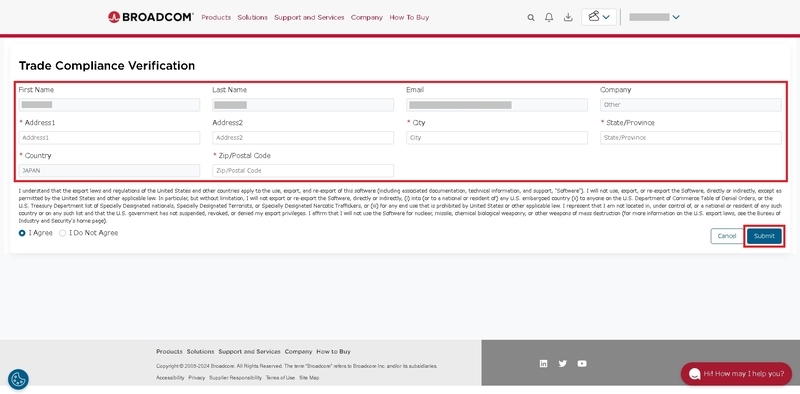This screenshot has width=800, height=394.
Task: Open the search magnifier icon
Action: pyautogui.click(x=531, y=17)
